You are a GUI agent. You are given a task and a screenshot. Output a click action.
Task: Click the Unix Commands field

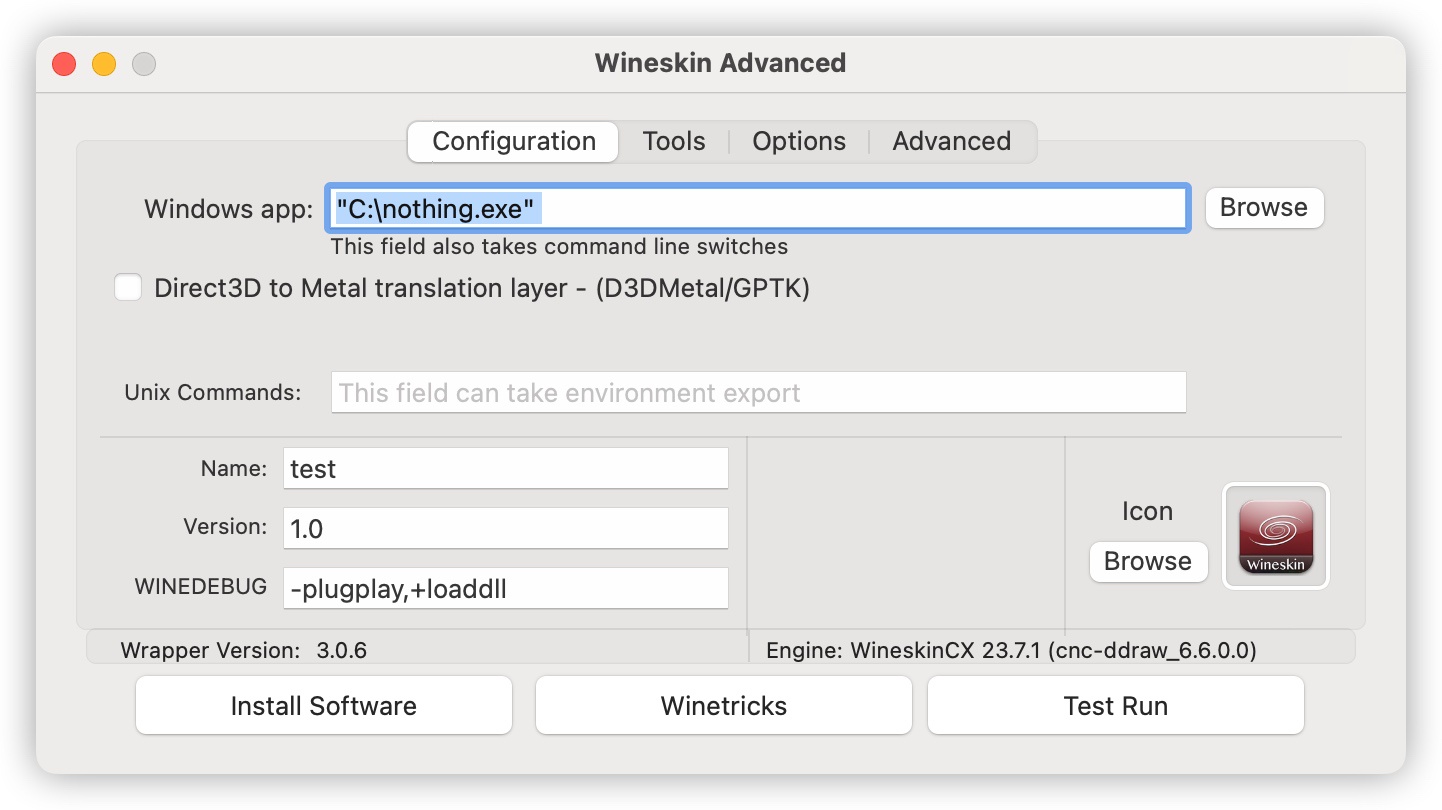coord(757,392)
